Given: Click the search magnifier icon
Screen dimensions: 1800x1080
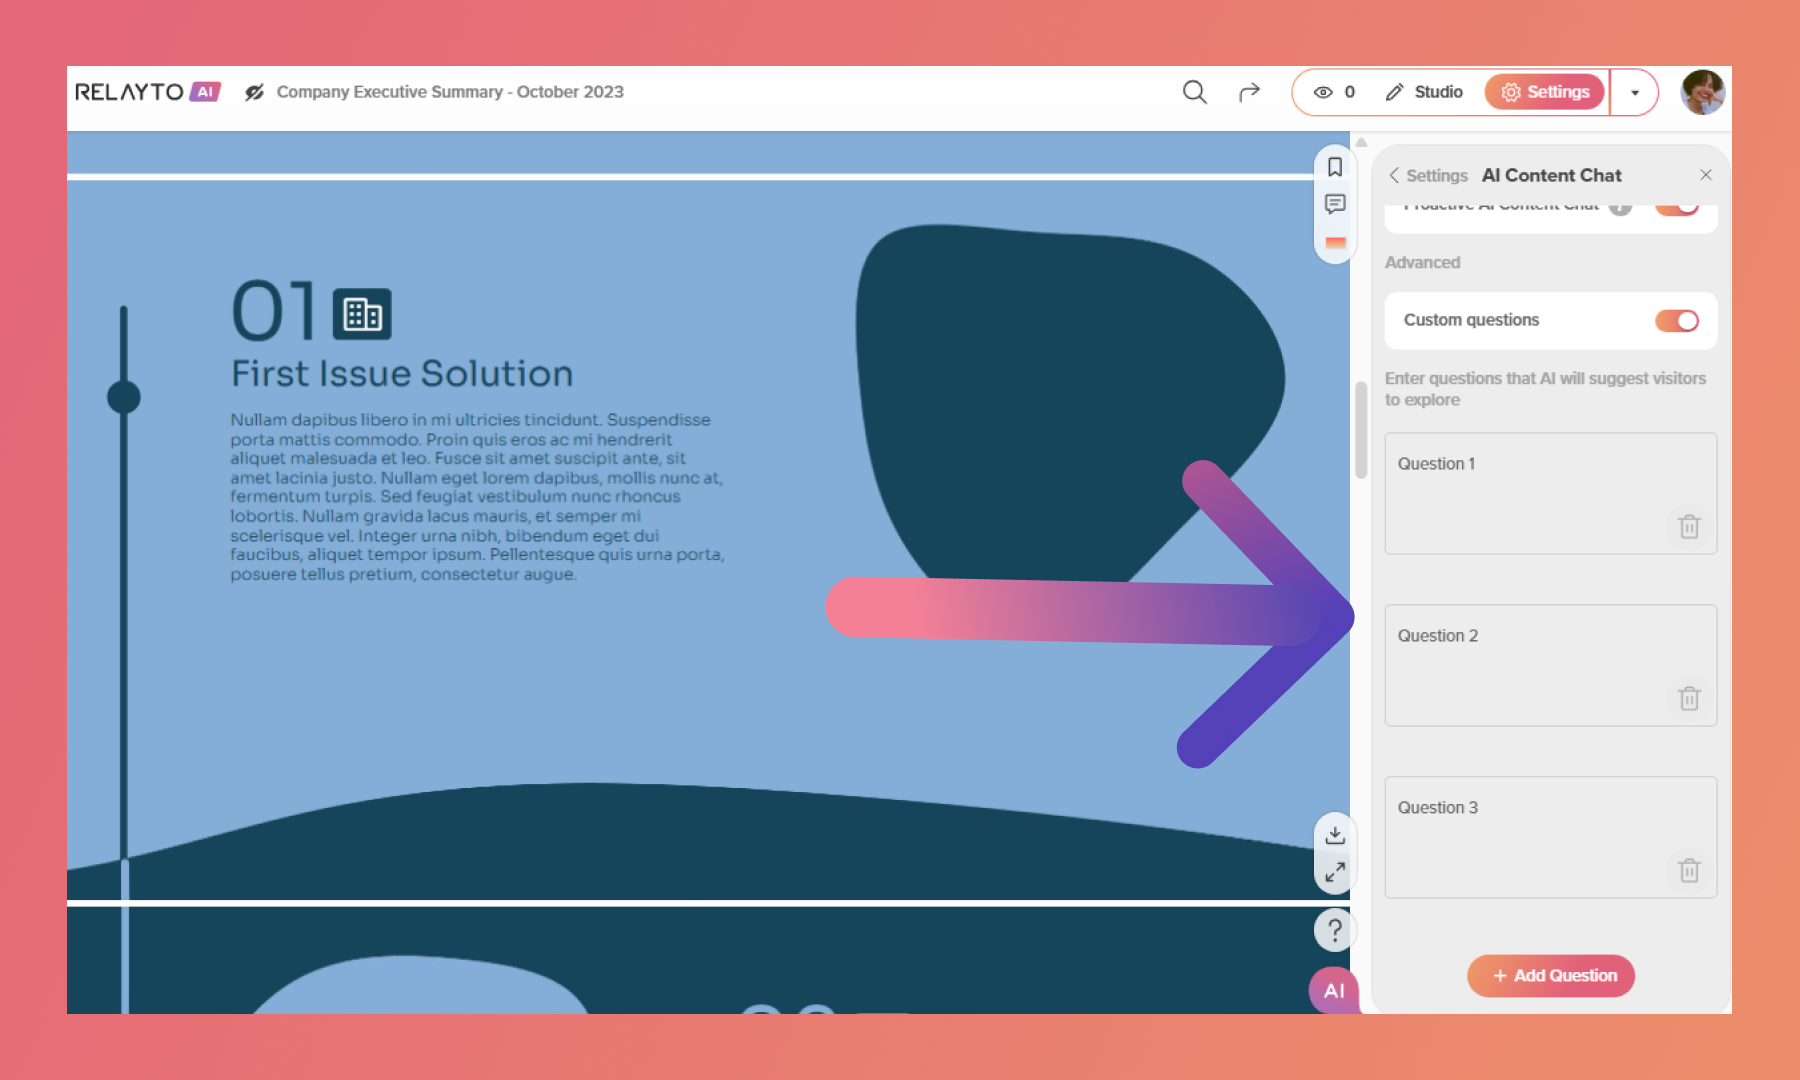Looking at the screenshot, I should (1194, 92).
